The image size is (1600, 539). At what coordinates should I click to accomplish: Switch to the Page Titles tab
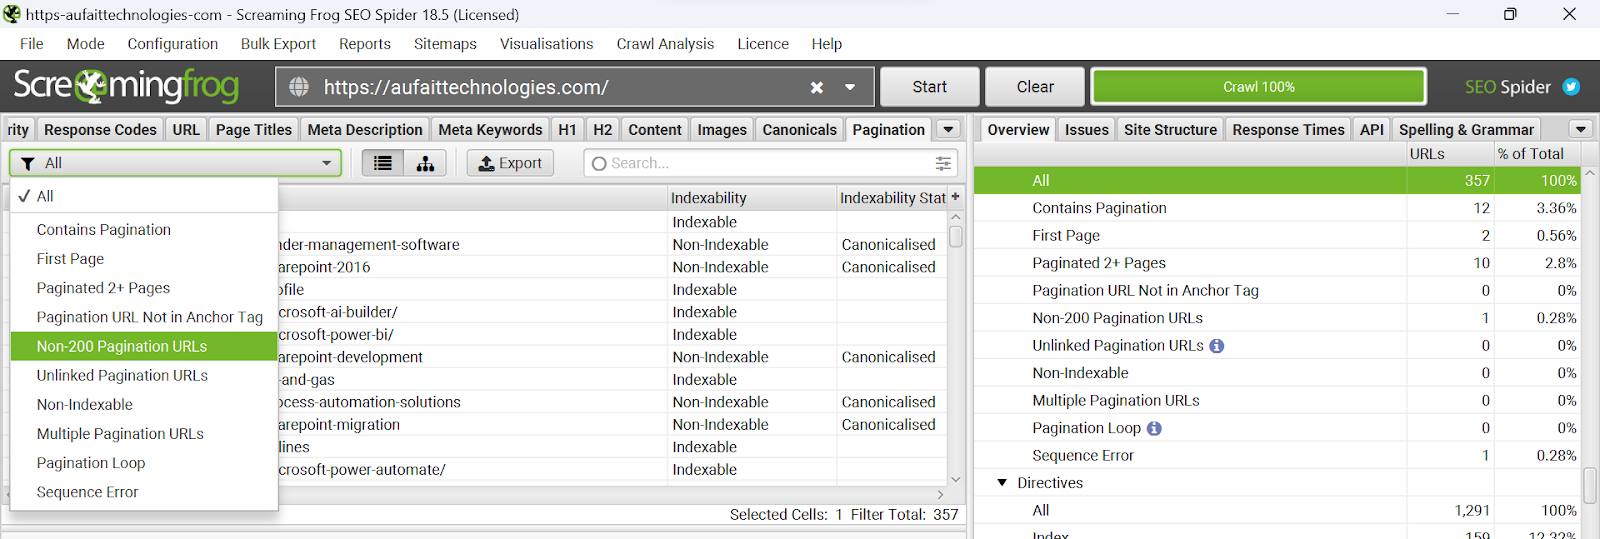click(x=254, y=129)
